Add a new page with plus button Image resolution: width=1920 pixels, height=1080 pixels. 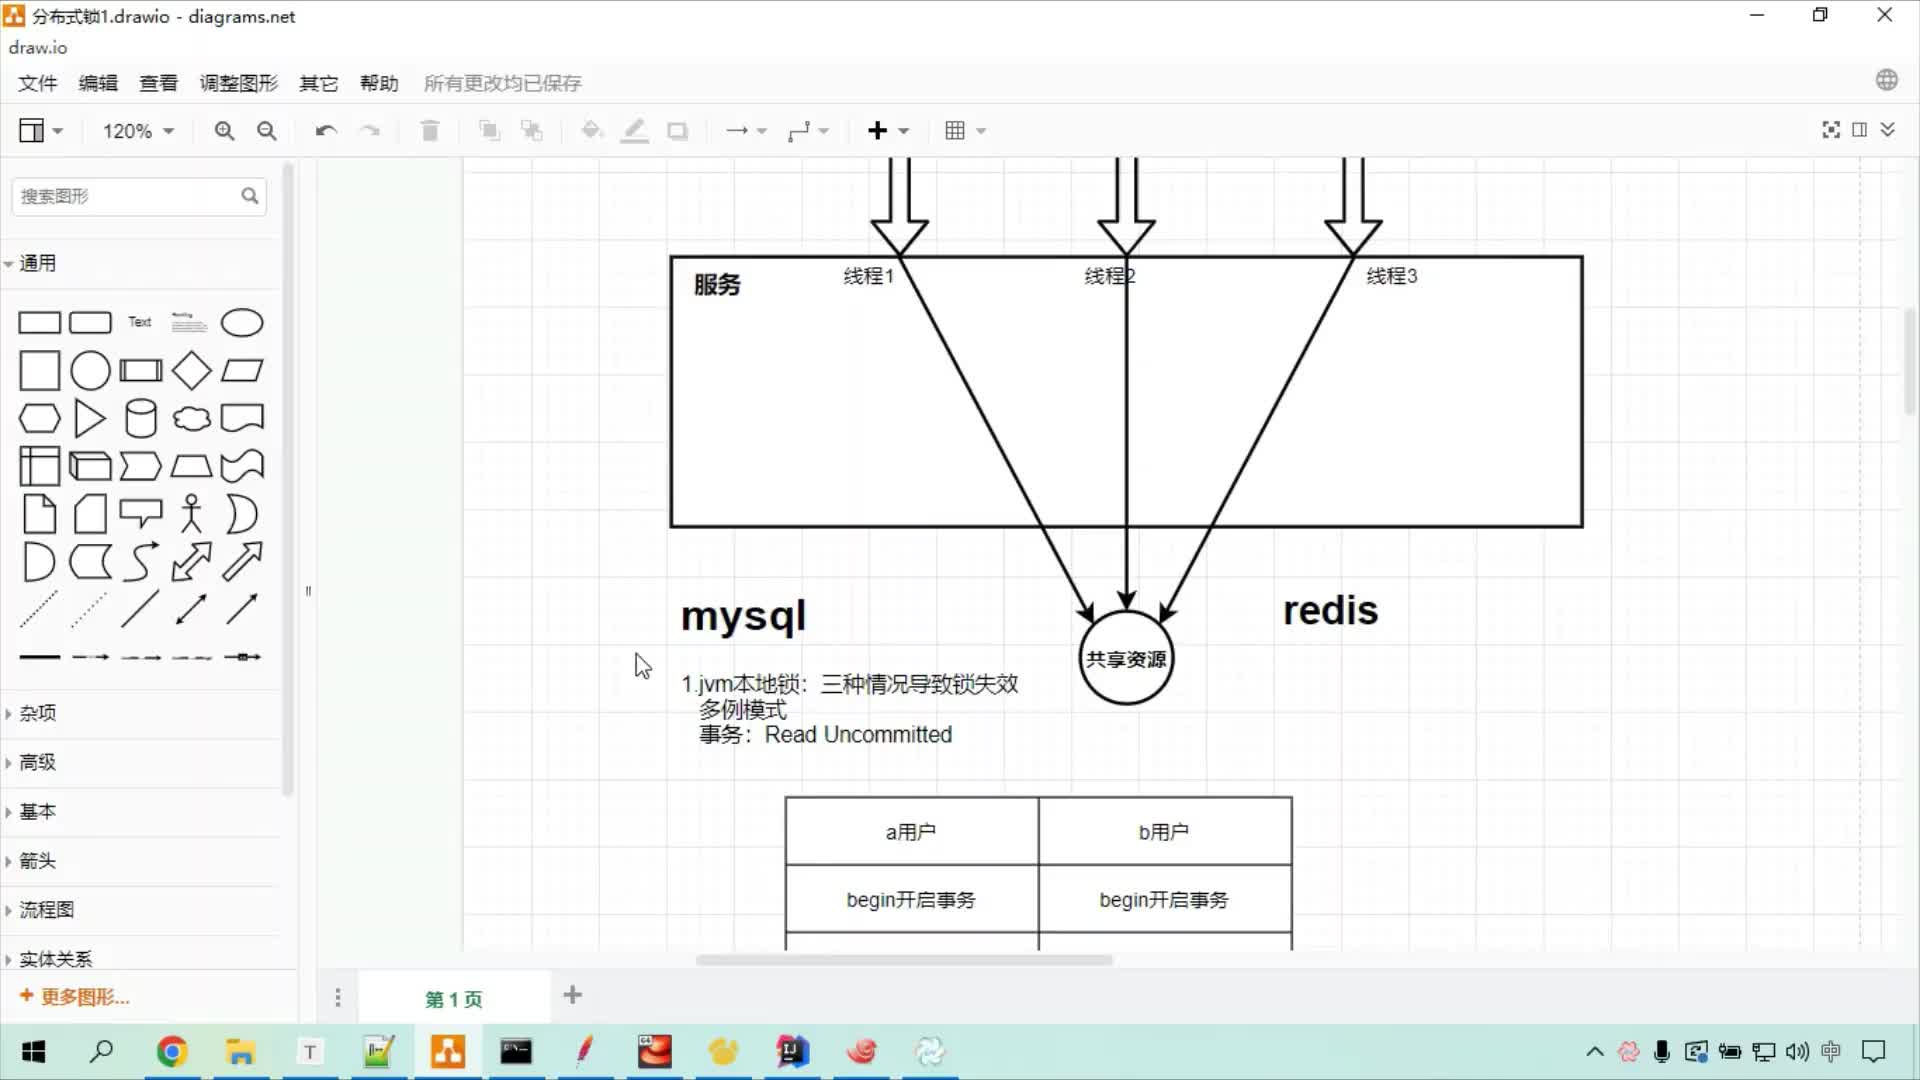pos(573,995)
